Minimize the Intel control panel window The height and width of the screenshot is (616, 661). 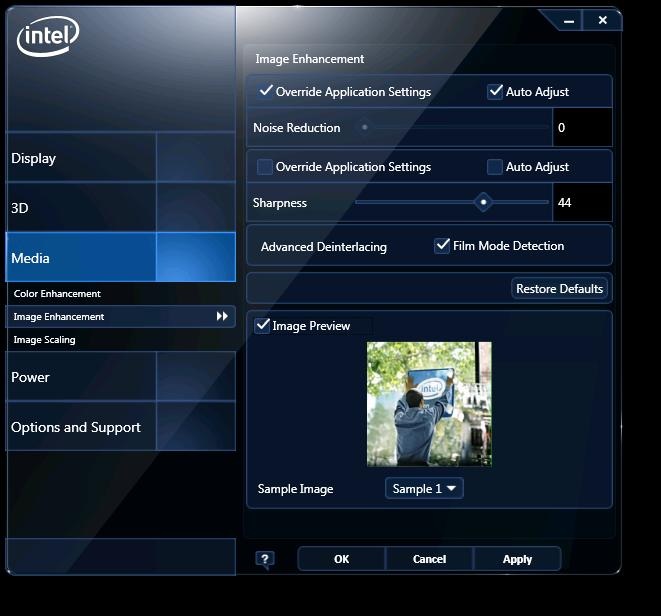tap(569, 21)
